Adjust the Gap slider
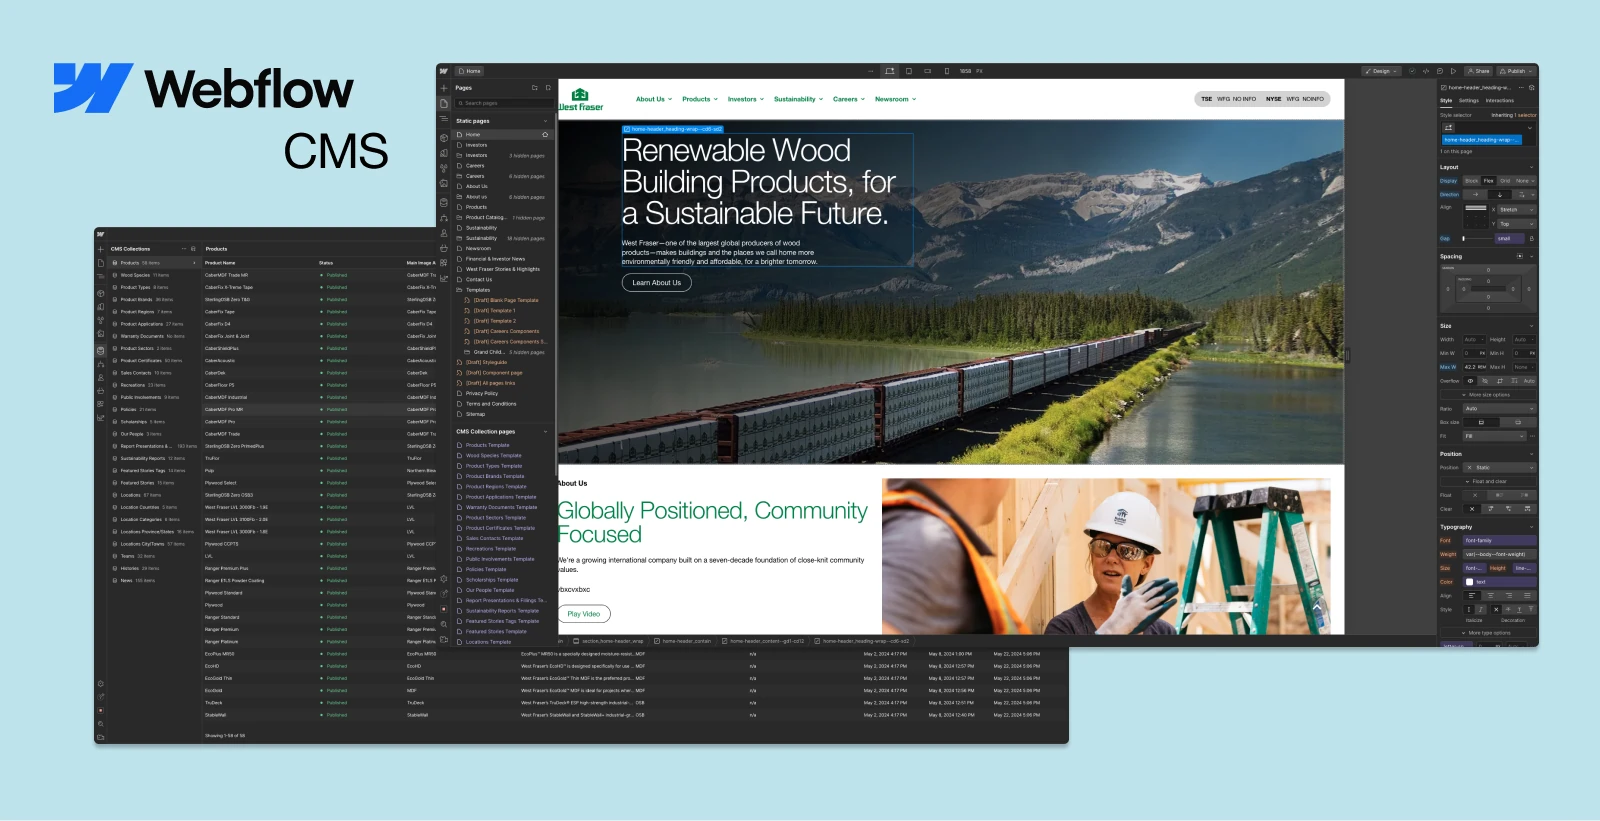Image resolution: width=1600 pixels, height=821 pixels. coord(1476,238)
